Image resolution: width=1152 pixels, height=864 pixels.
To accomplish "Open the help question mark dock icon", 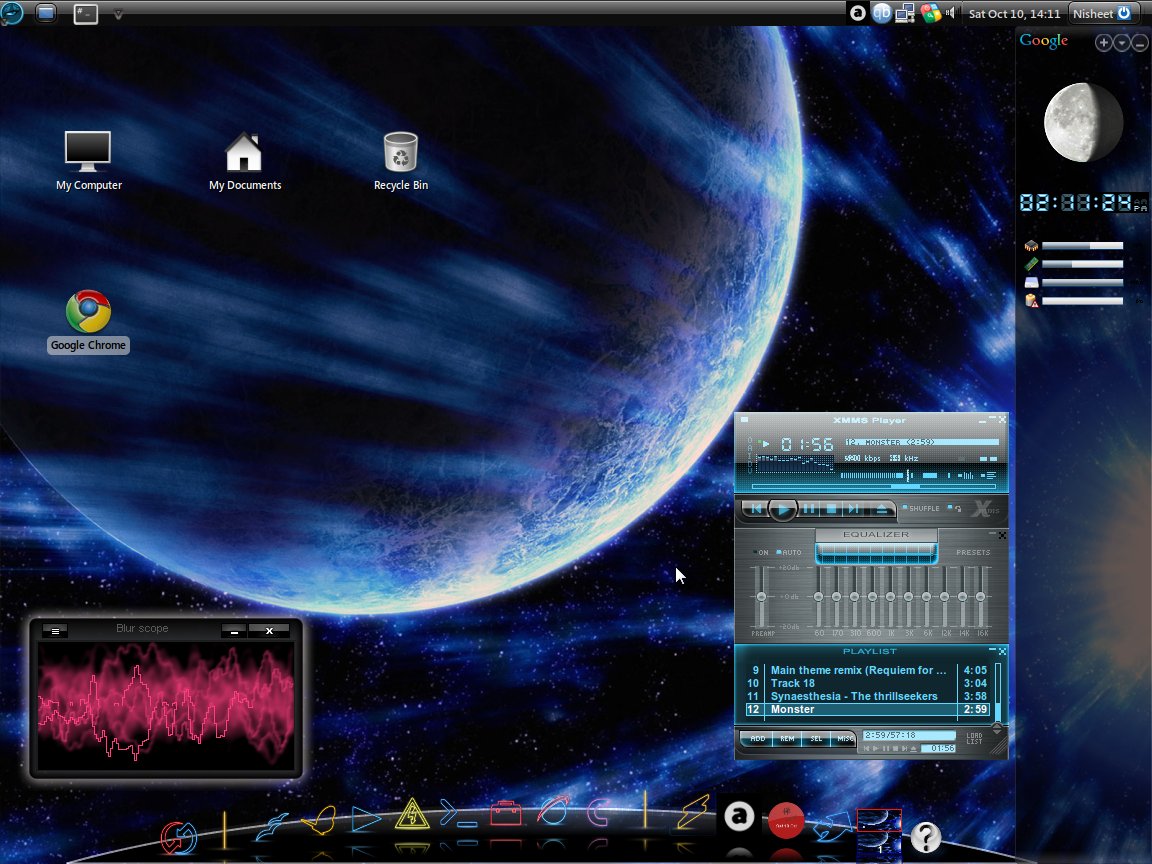I will point(926,836).
